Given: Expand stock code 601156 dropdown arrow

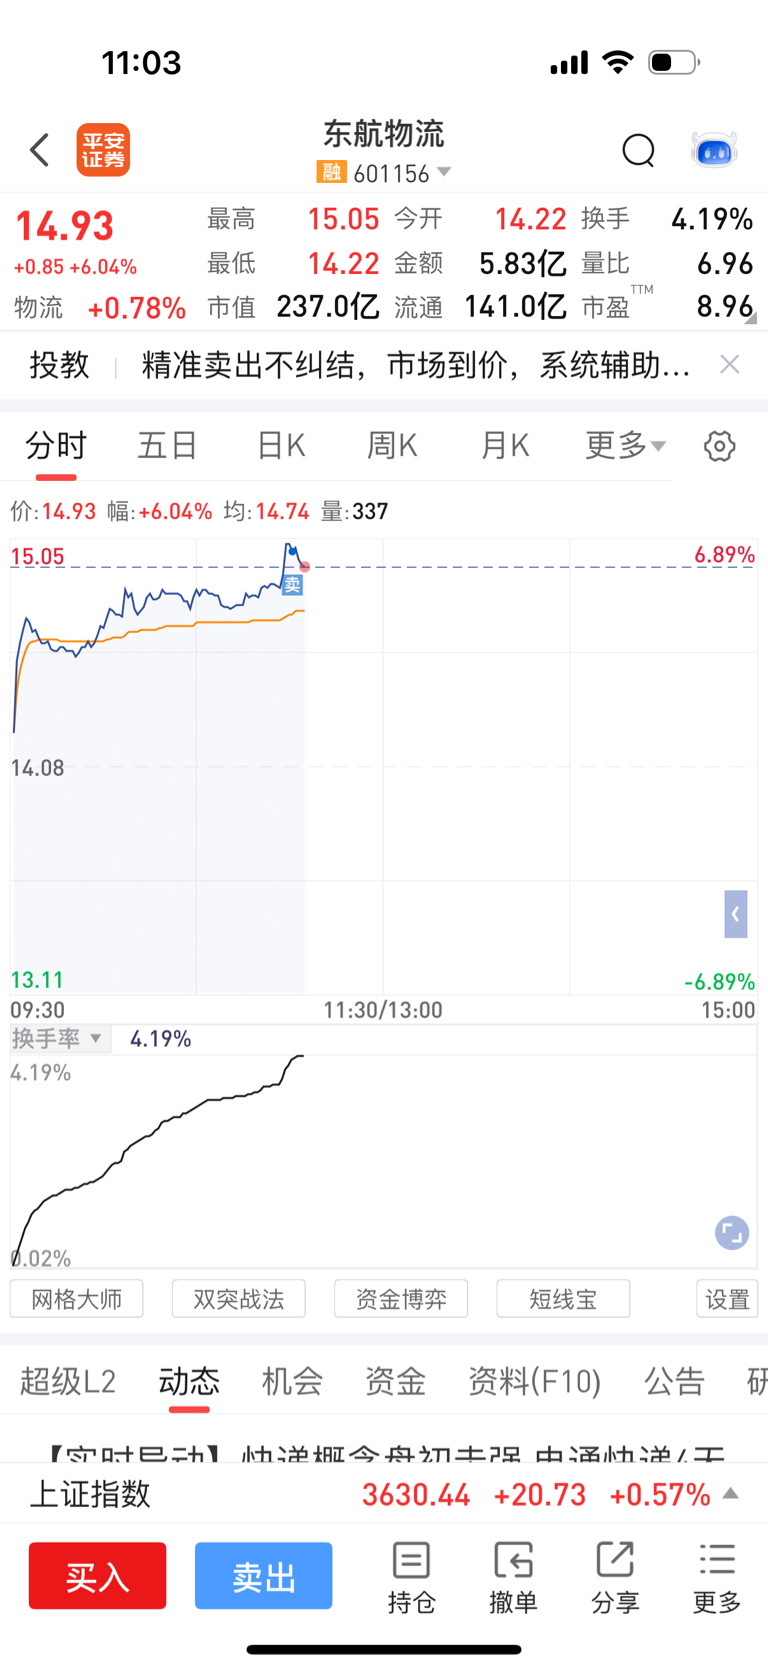Looking at the screenshot, I should [444, 172].
